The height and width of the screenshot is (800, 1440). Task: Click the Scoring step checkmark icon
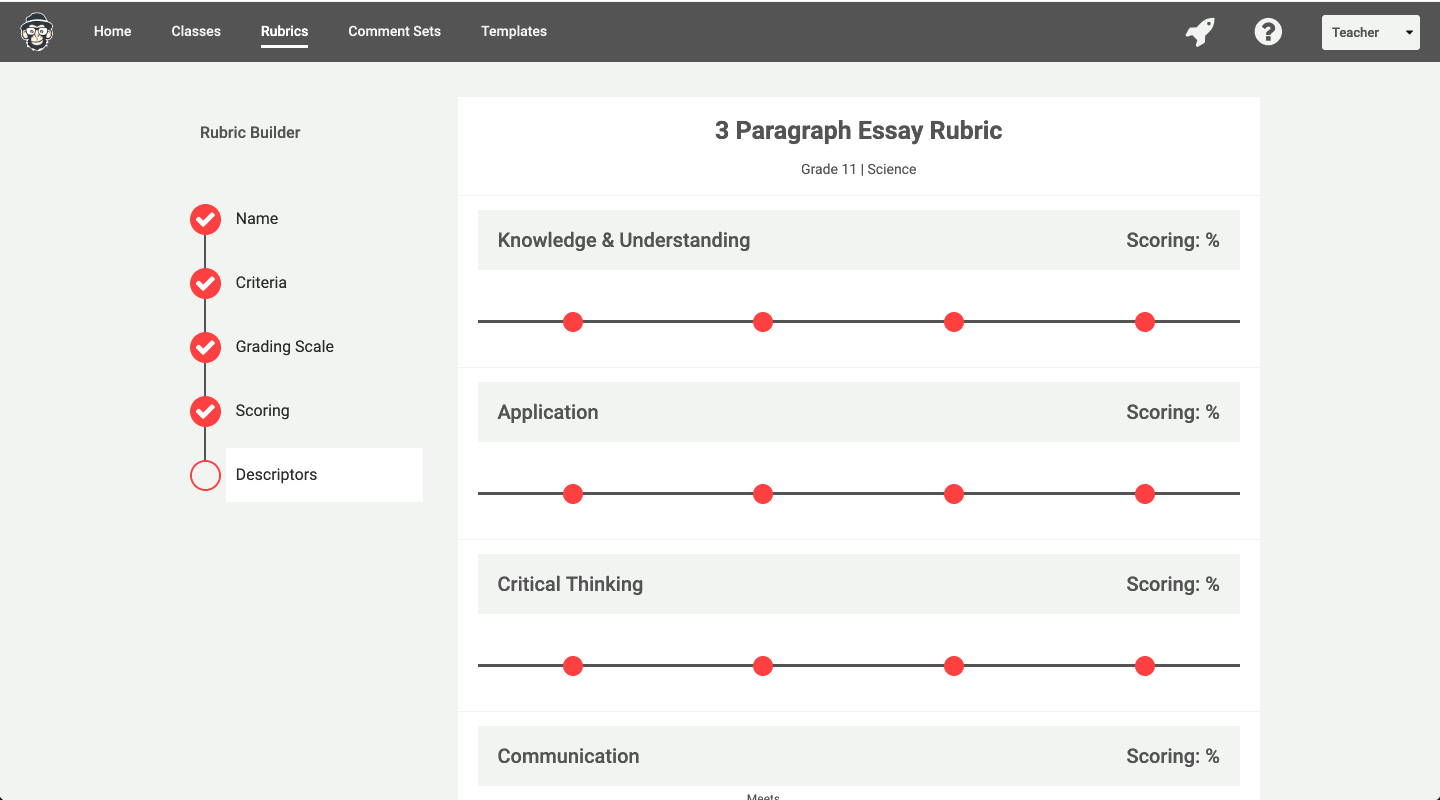tap(205, 411)
